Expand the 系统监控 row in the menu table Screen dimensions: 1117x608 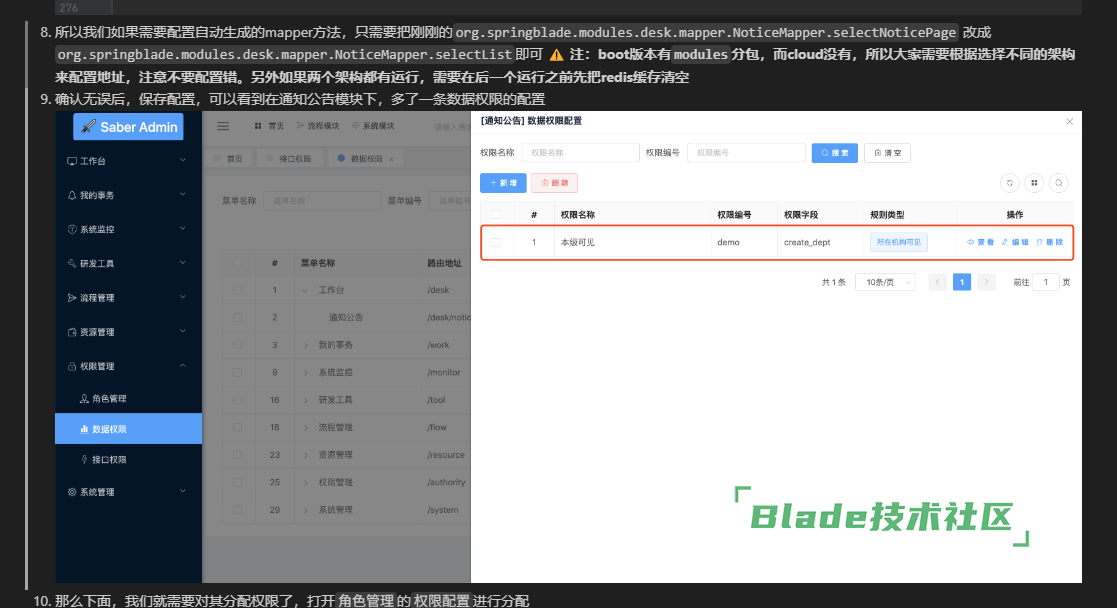[306, 373]
